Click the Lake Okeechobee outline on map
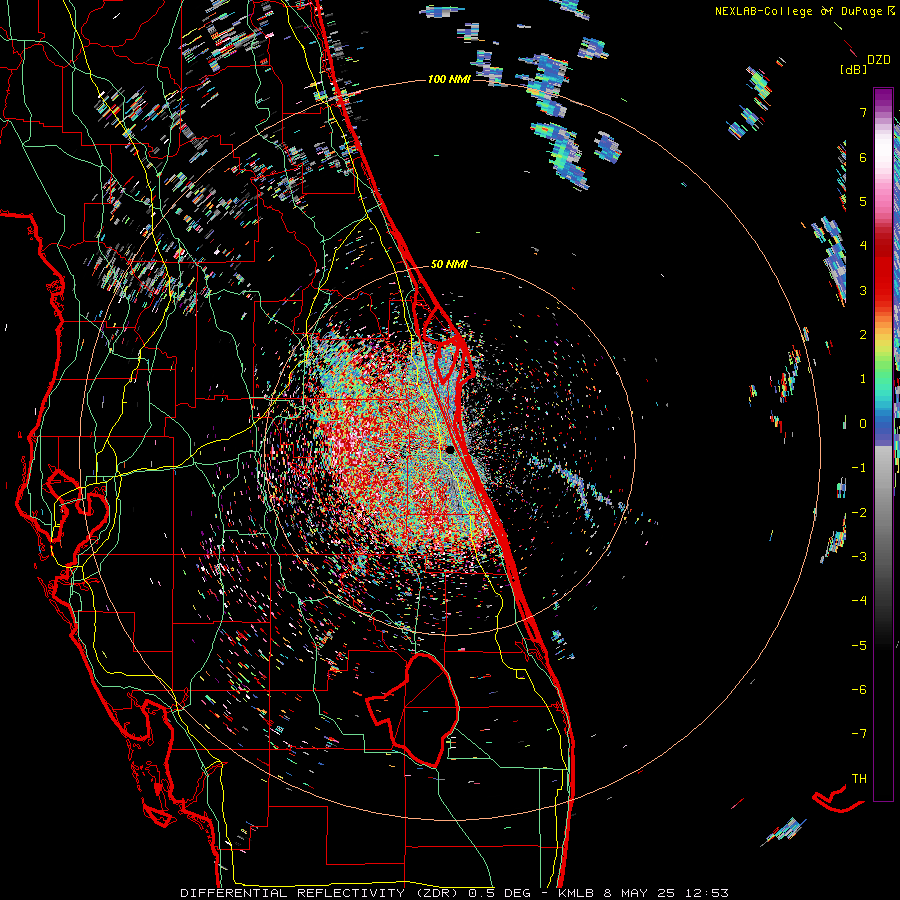 tap(414, 710)
